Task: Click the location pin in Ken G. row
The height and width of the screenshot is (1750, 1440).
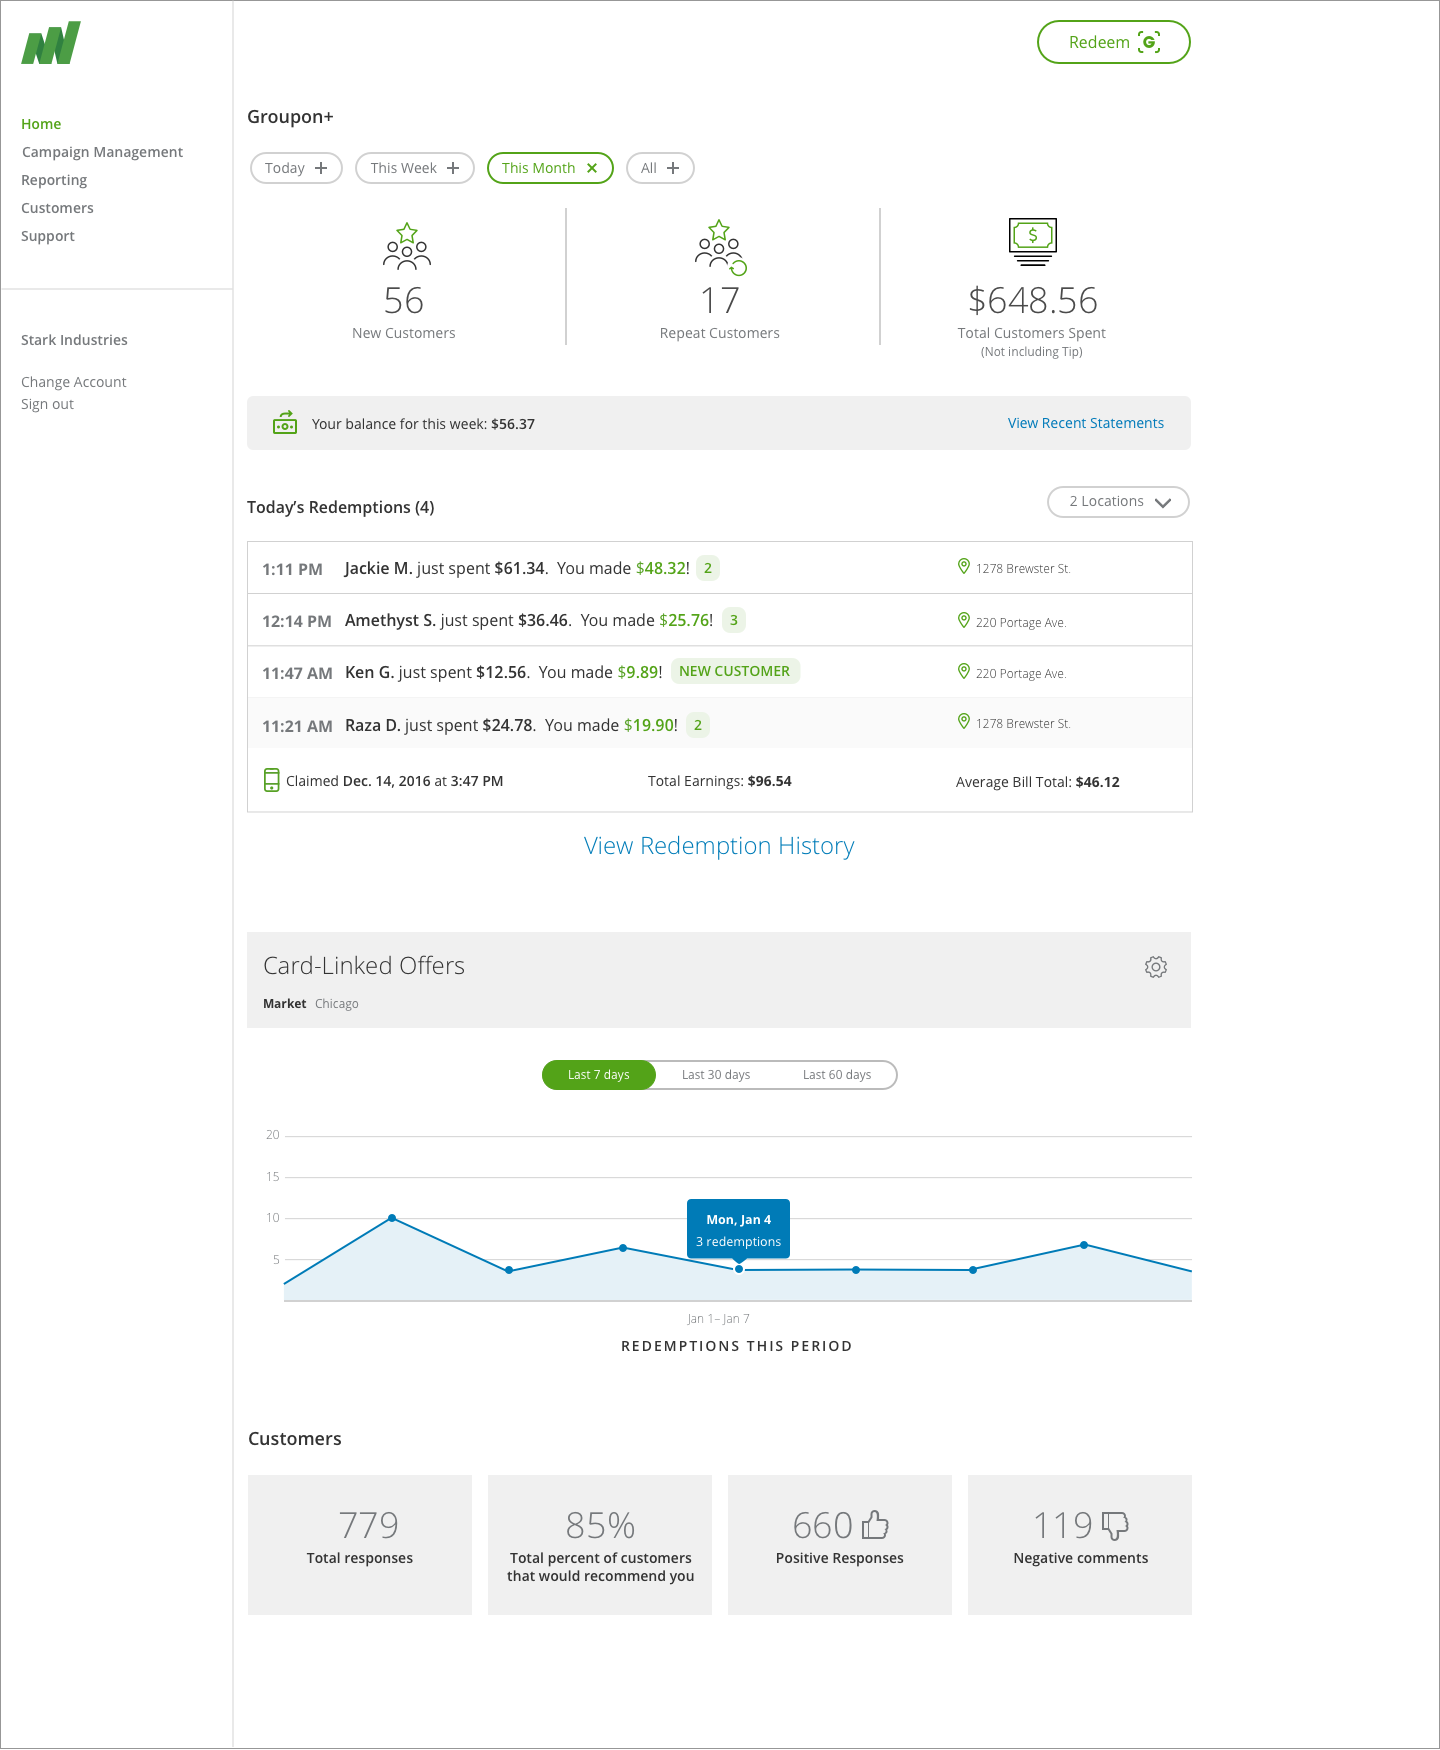Action: (964, 671)
